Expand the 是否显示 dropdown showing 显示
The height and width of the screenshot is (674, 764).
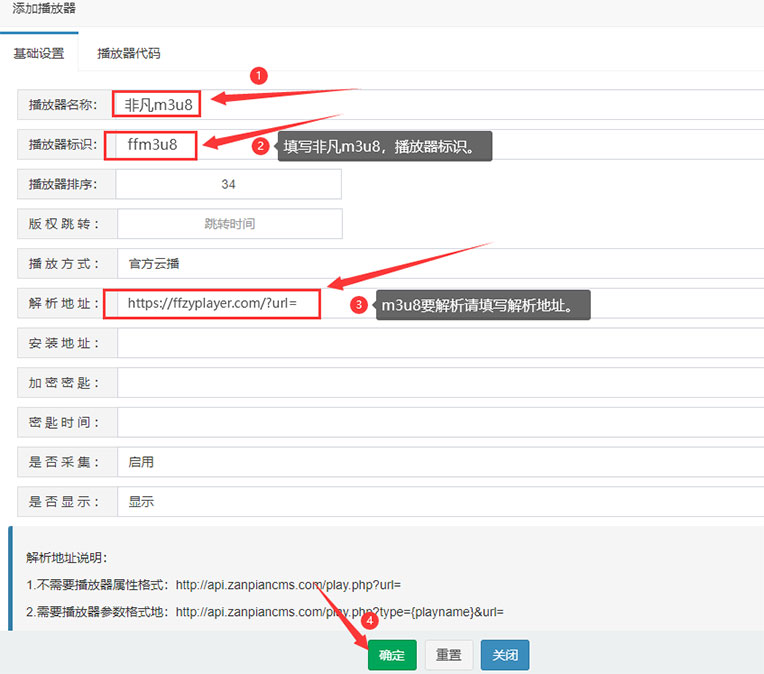[x=438, y=502]
